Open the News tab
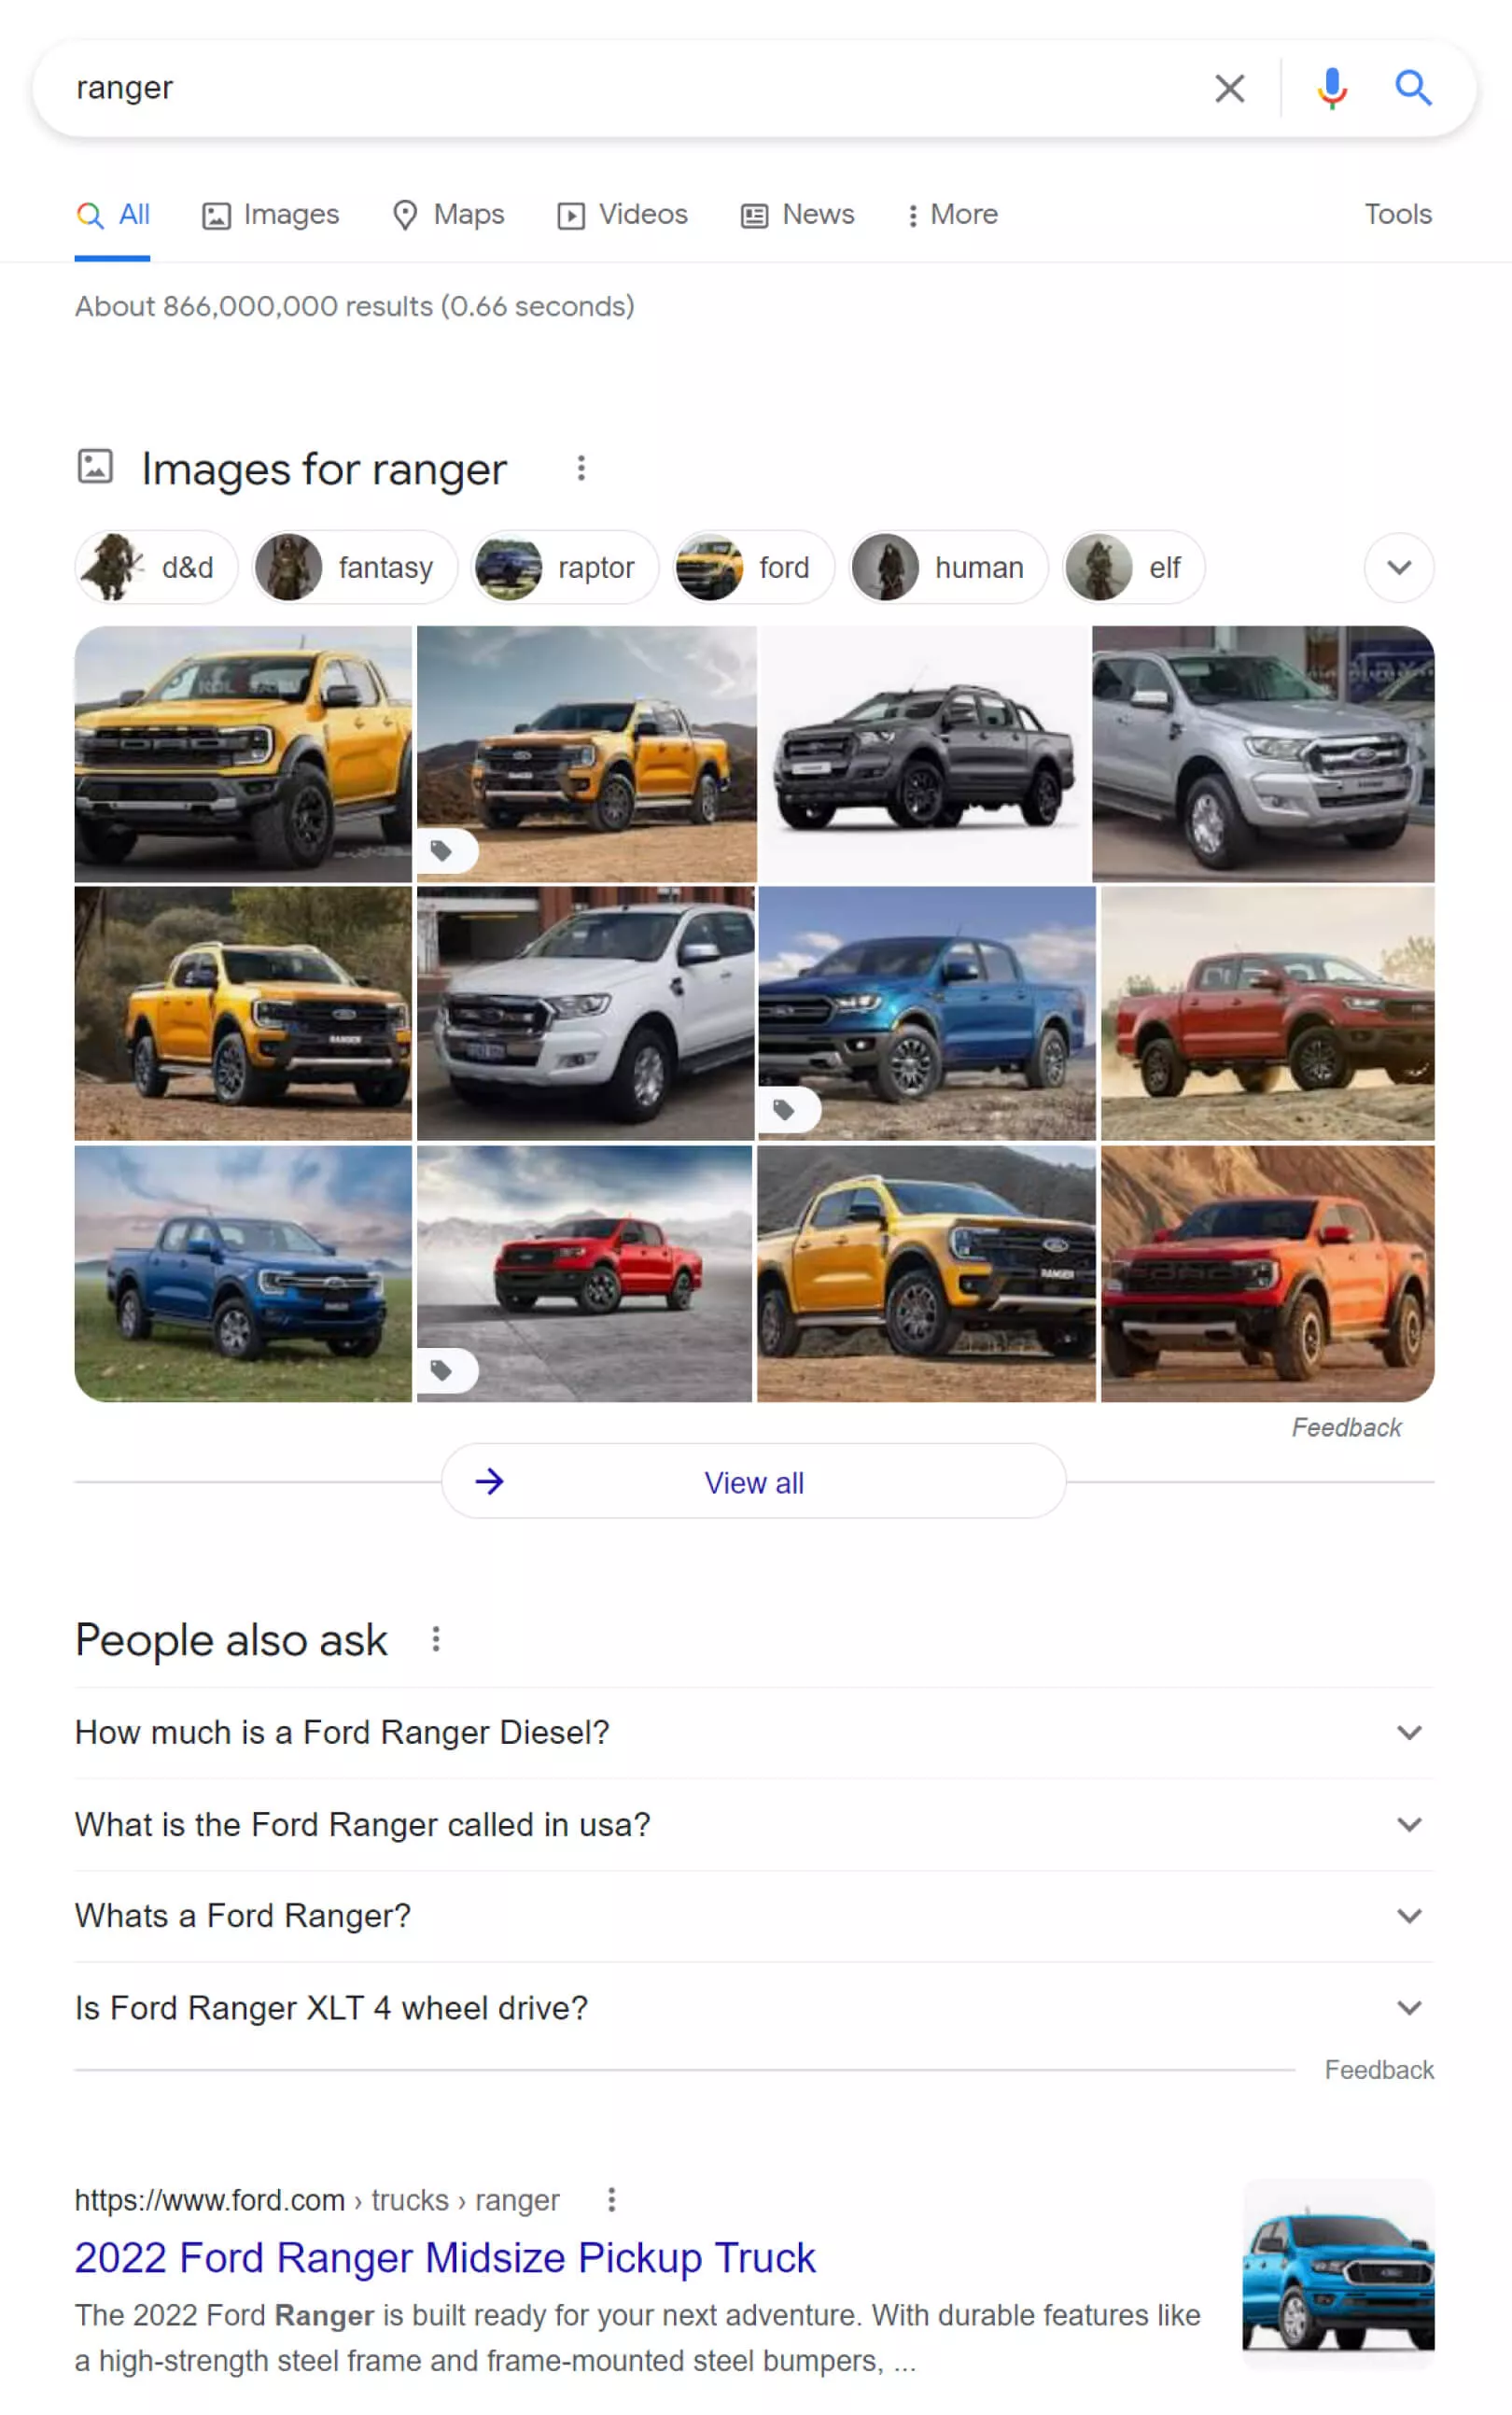1512x2415 pixels. [798, 215]
